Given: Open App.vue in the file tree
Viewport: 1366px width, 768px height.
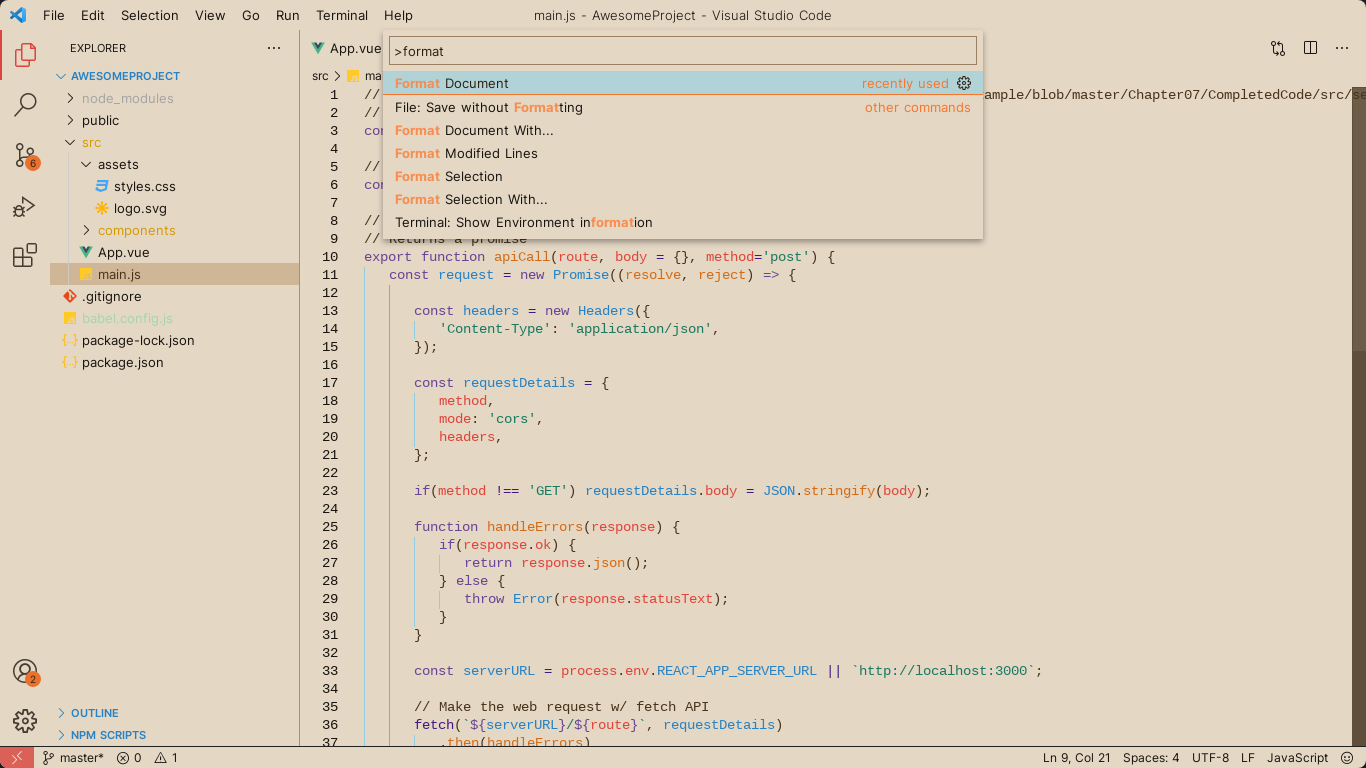Looking at the screenshot, I should [x=123, y=252].
